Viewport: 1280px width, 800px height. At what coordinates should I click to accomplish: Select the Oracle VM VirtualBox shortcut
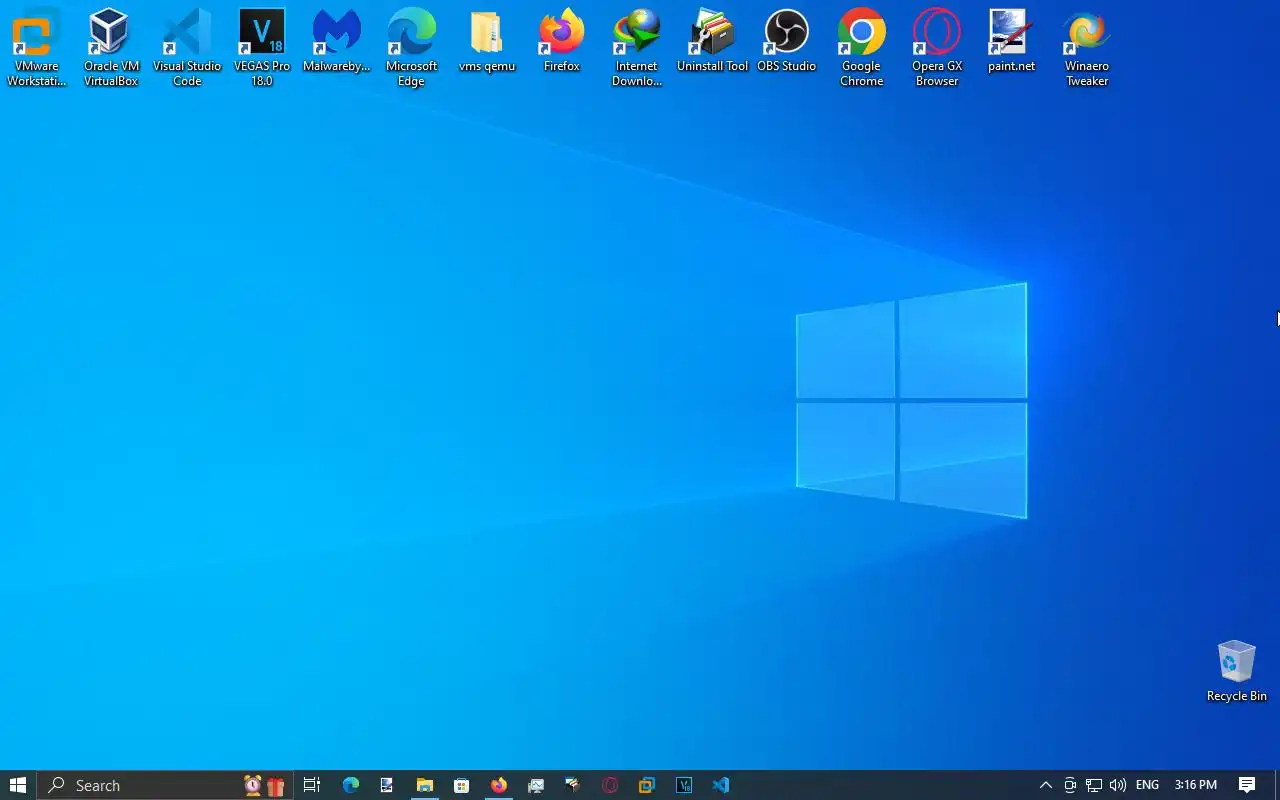(x=111, y=48)
